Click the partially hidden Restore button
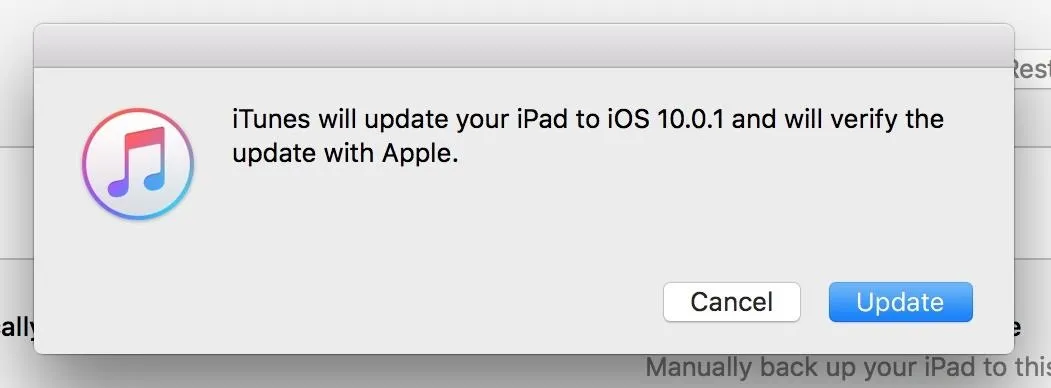 [1031, 68]
